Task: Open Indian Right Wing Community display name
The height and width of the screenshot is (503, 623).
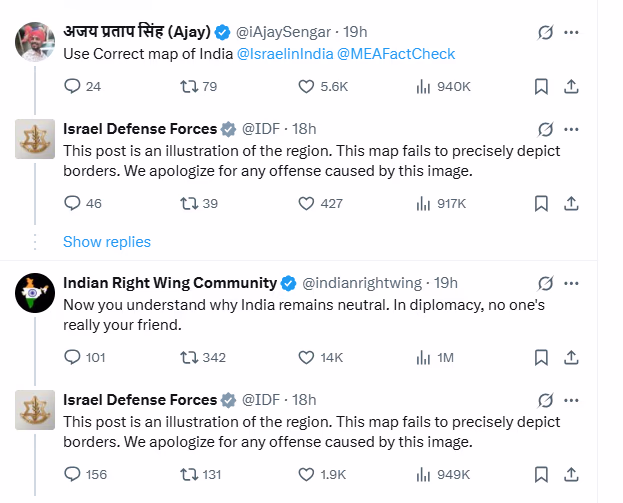Action: (x=169, y=283)
